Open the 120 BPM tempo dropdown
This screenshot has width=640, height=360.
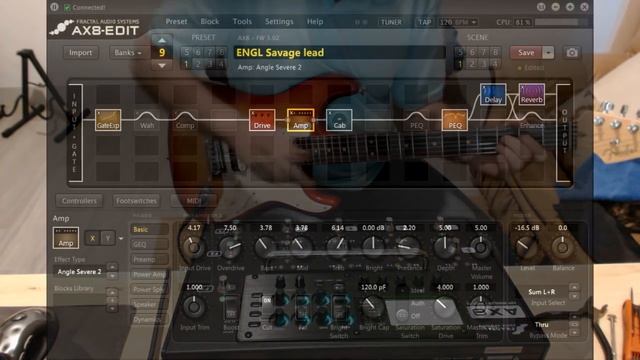[x=458, y=22]
